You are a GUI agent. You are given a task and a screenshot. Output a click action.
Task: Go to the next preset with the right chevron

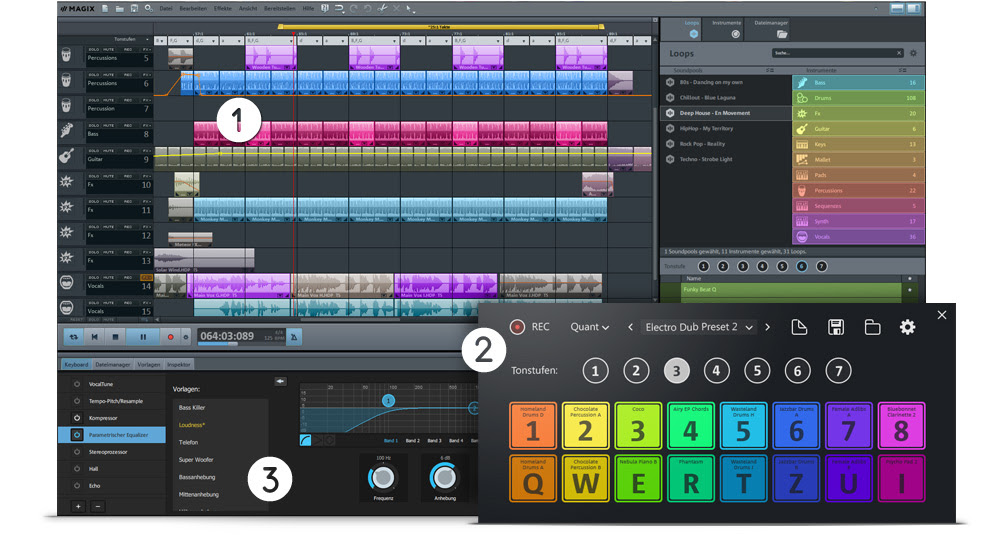pos(767,327)
